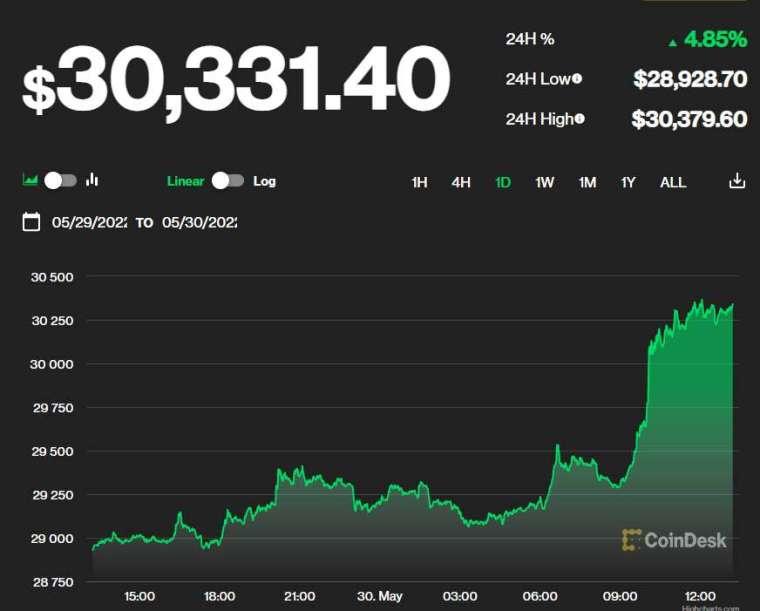This screenshot has height=611, width=760.
Task: Click info icon beside 24H High
Action: [580, 119]
